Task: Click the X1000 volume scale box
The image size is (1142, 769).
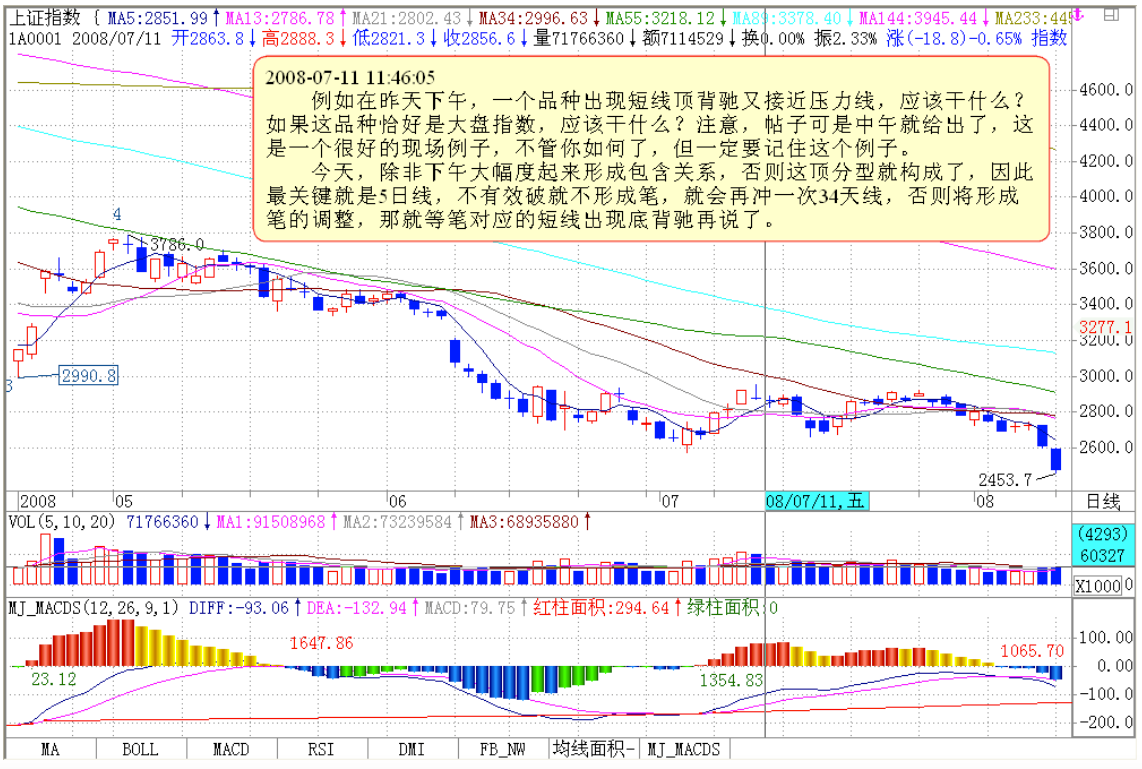Action: (1098, 585)
